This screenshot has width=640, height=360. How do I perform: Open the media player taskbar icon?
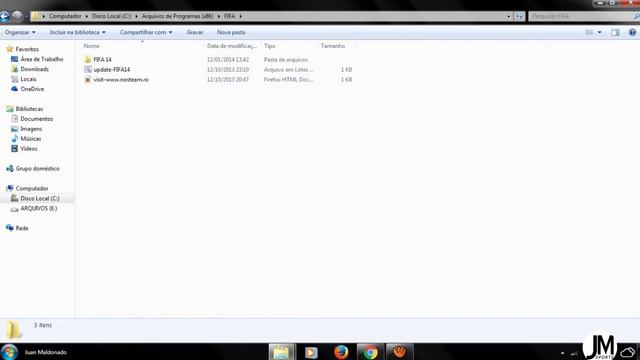(x=311, y=352)
